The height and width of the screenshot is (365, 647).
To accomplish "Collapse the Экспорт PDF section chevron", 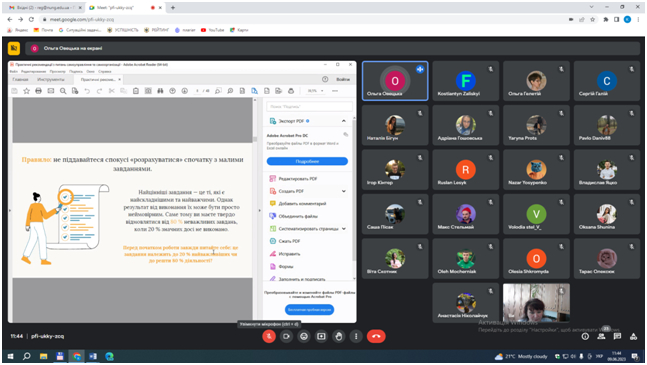I will [x=344, y=121].
